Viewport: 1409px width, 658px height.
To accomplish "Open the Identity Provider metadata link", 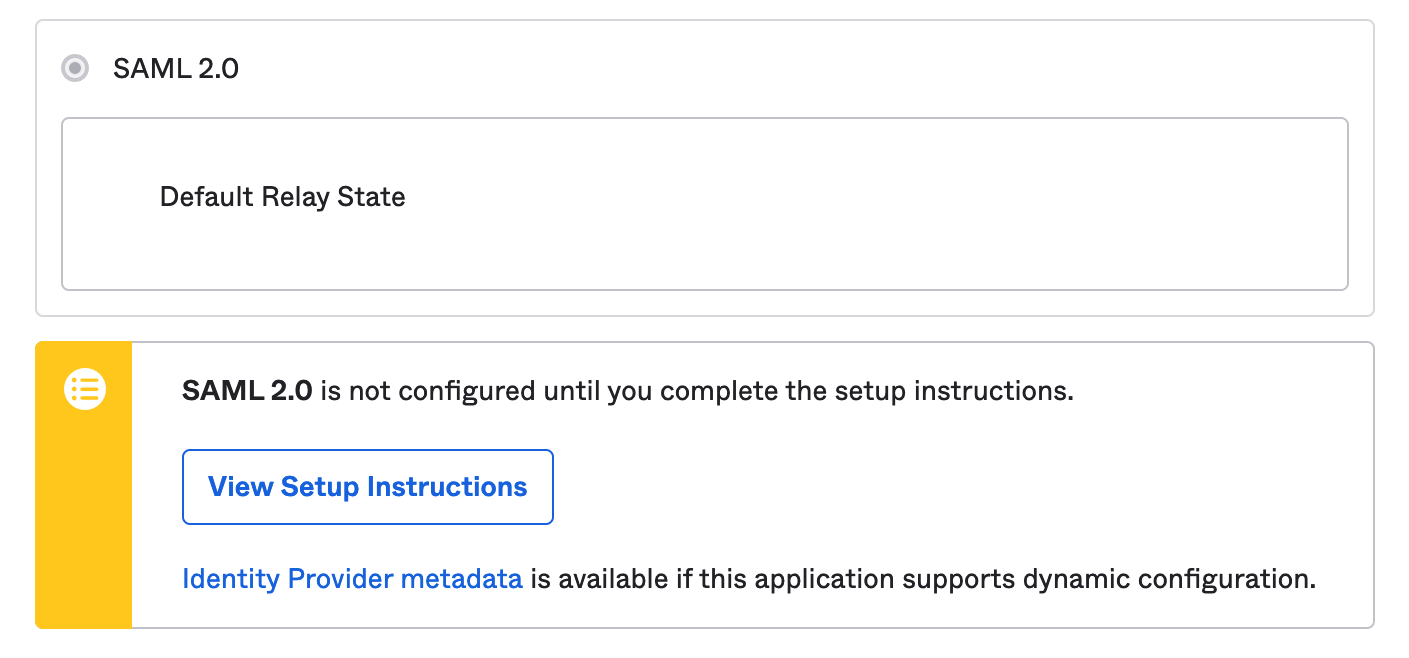I will (x=352, y=578).
